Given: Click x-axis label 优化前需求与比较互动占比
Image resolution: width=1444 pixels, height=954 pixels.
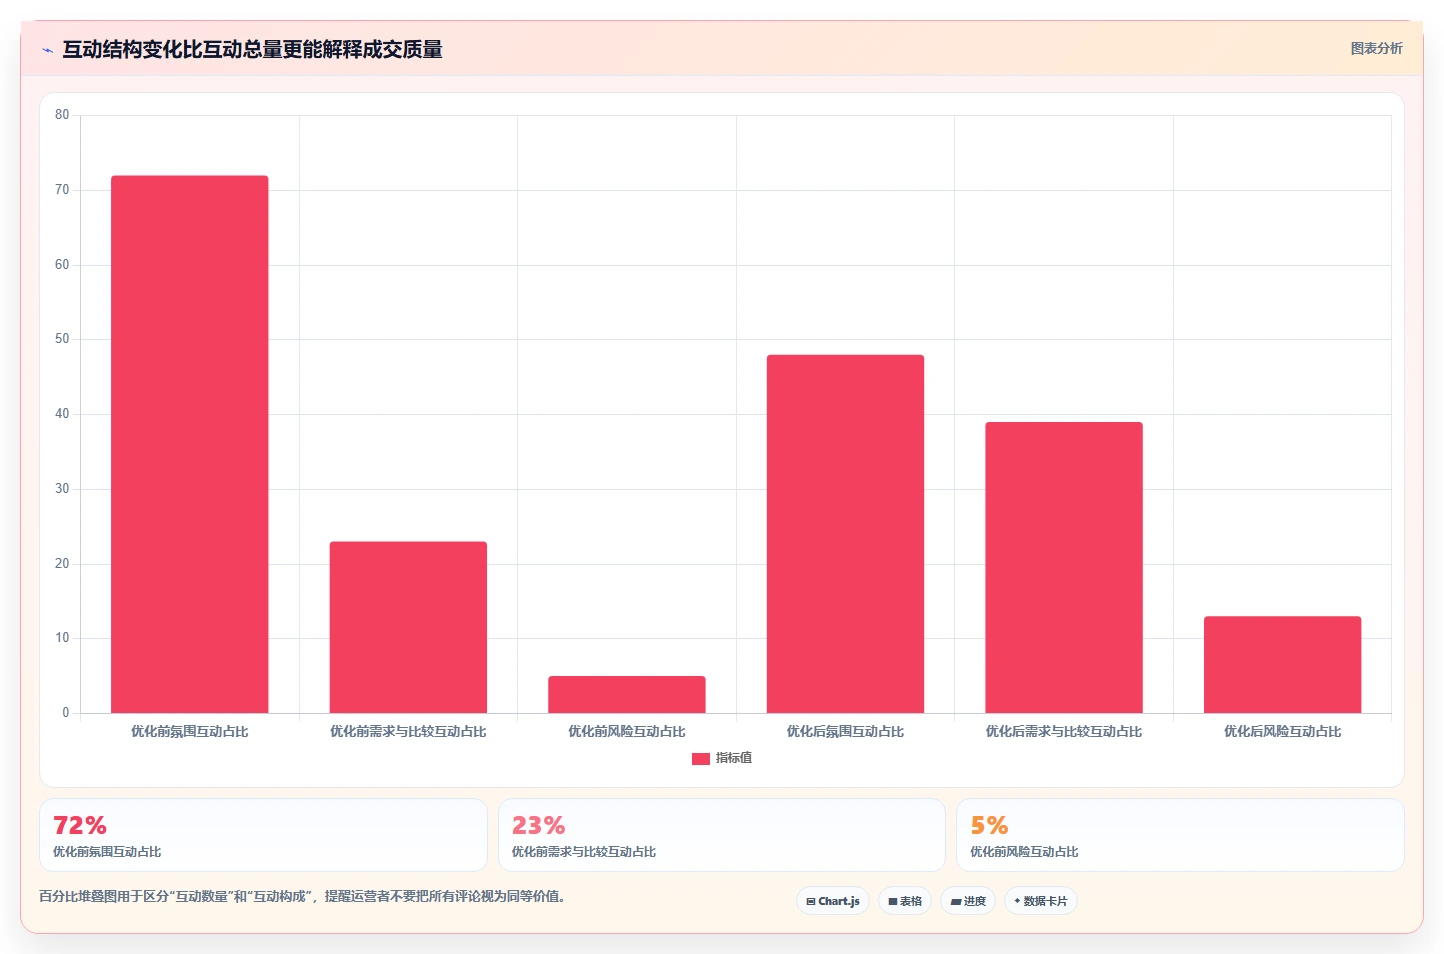Looking at the screenshot, I should click(408, 732).
